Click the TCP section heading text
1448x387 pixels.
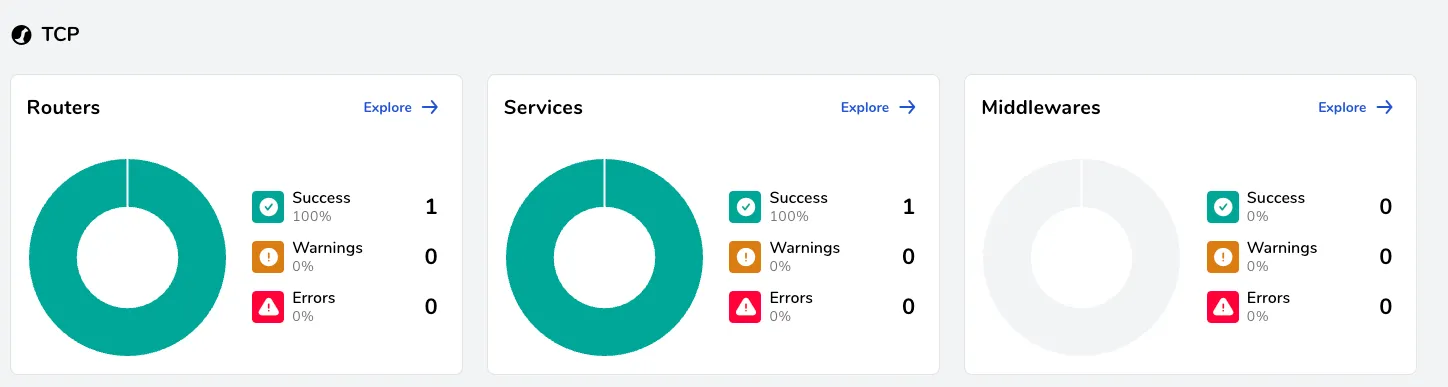point(60,35)
